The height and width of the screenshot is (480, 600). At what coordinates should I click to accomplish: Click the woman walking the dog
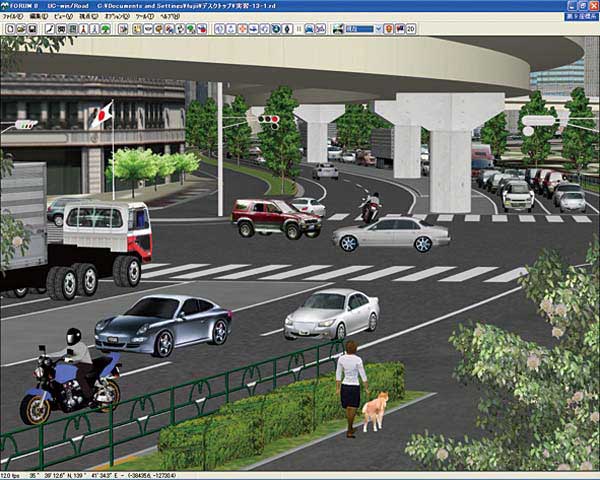(x=351, y=389)
